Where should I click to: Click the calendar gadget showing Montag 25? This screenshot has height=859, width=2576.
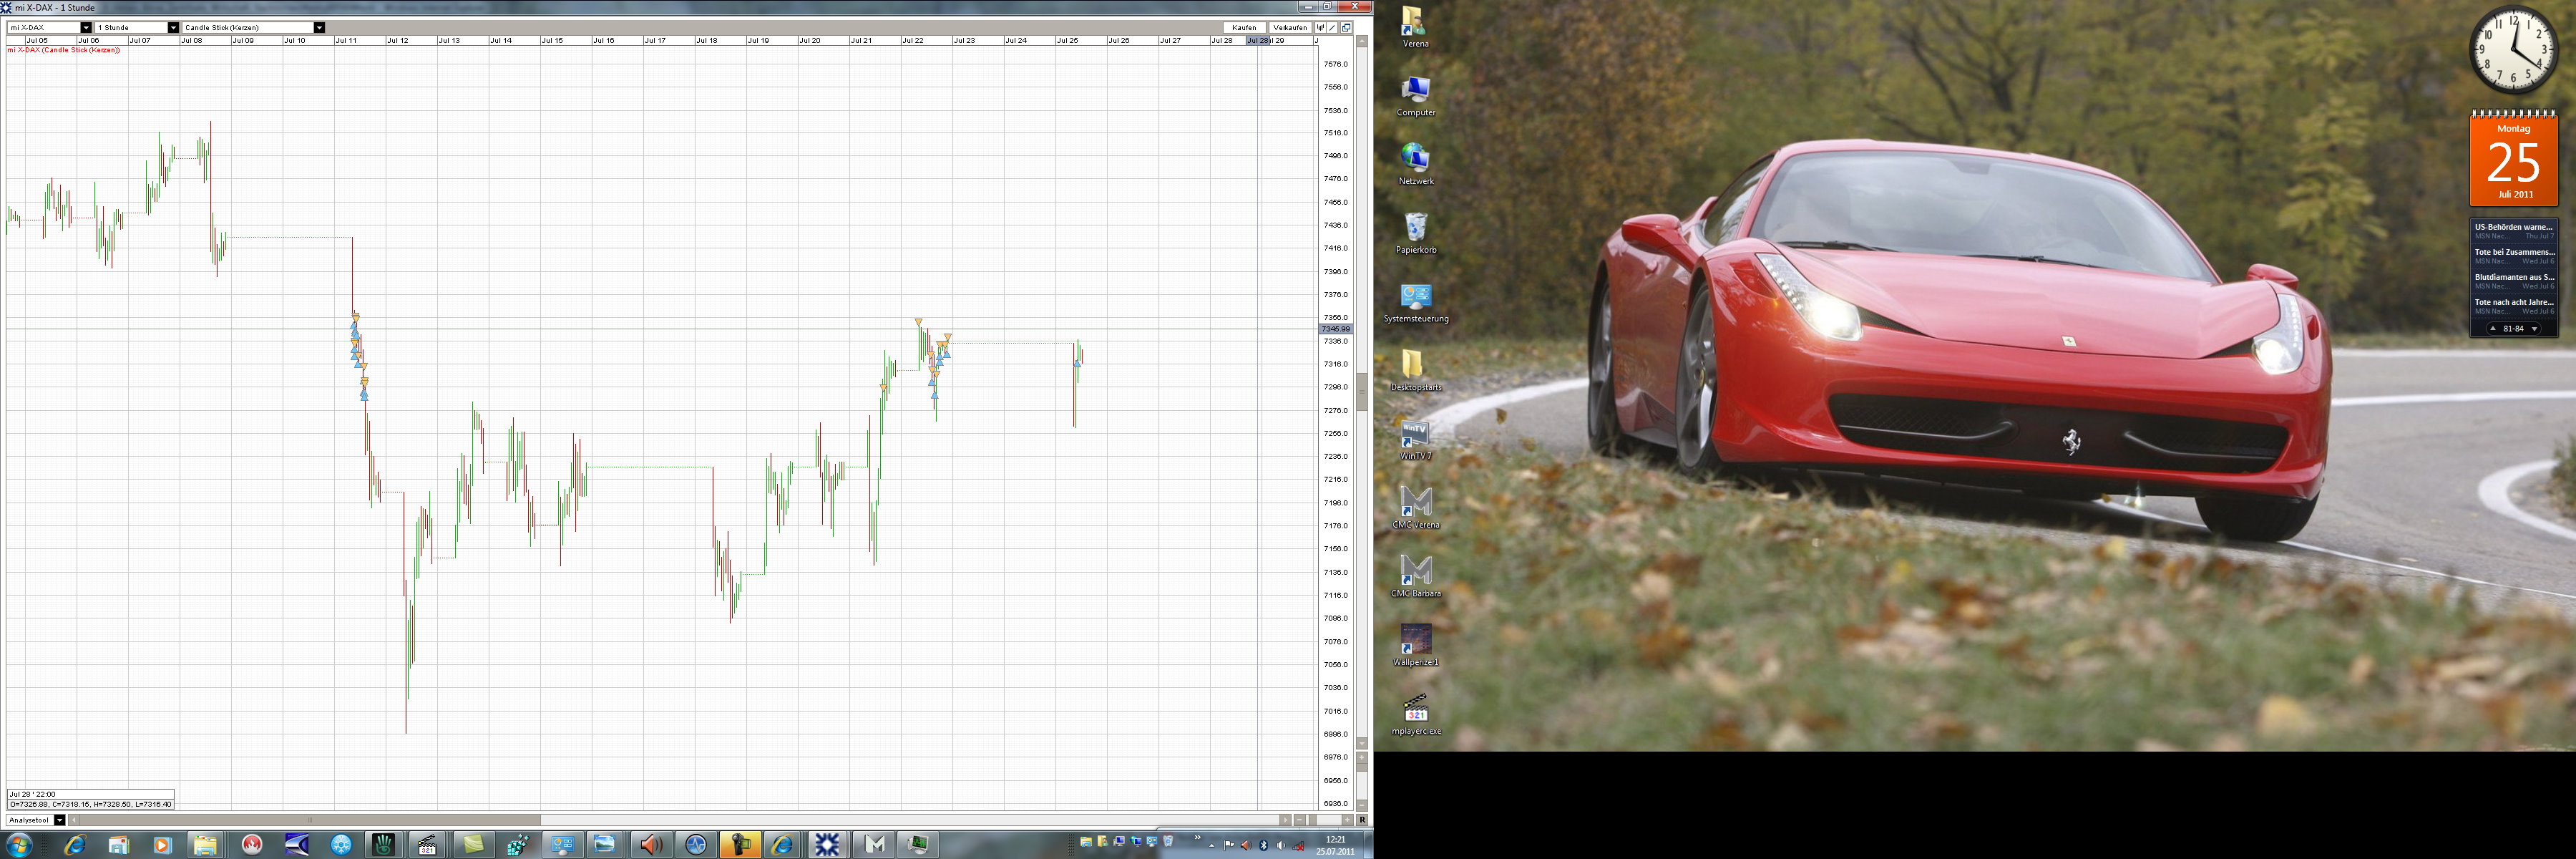coord(2513,160)
